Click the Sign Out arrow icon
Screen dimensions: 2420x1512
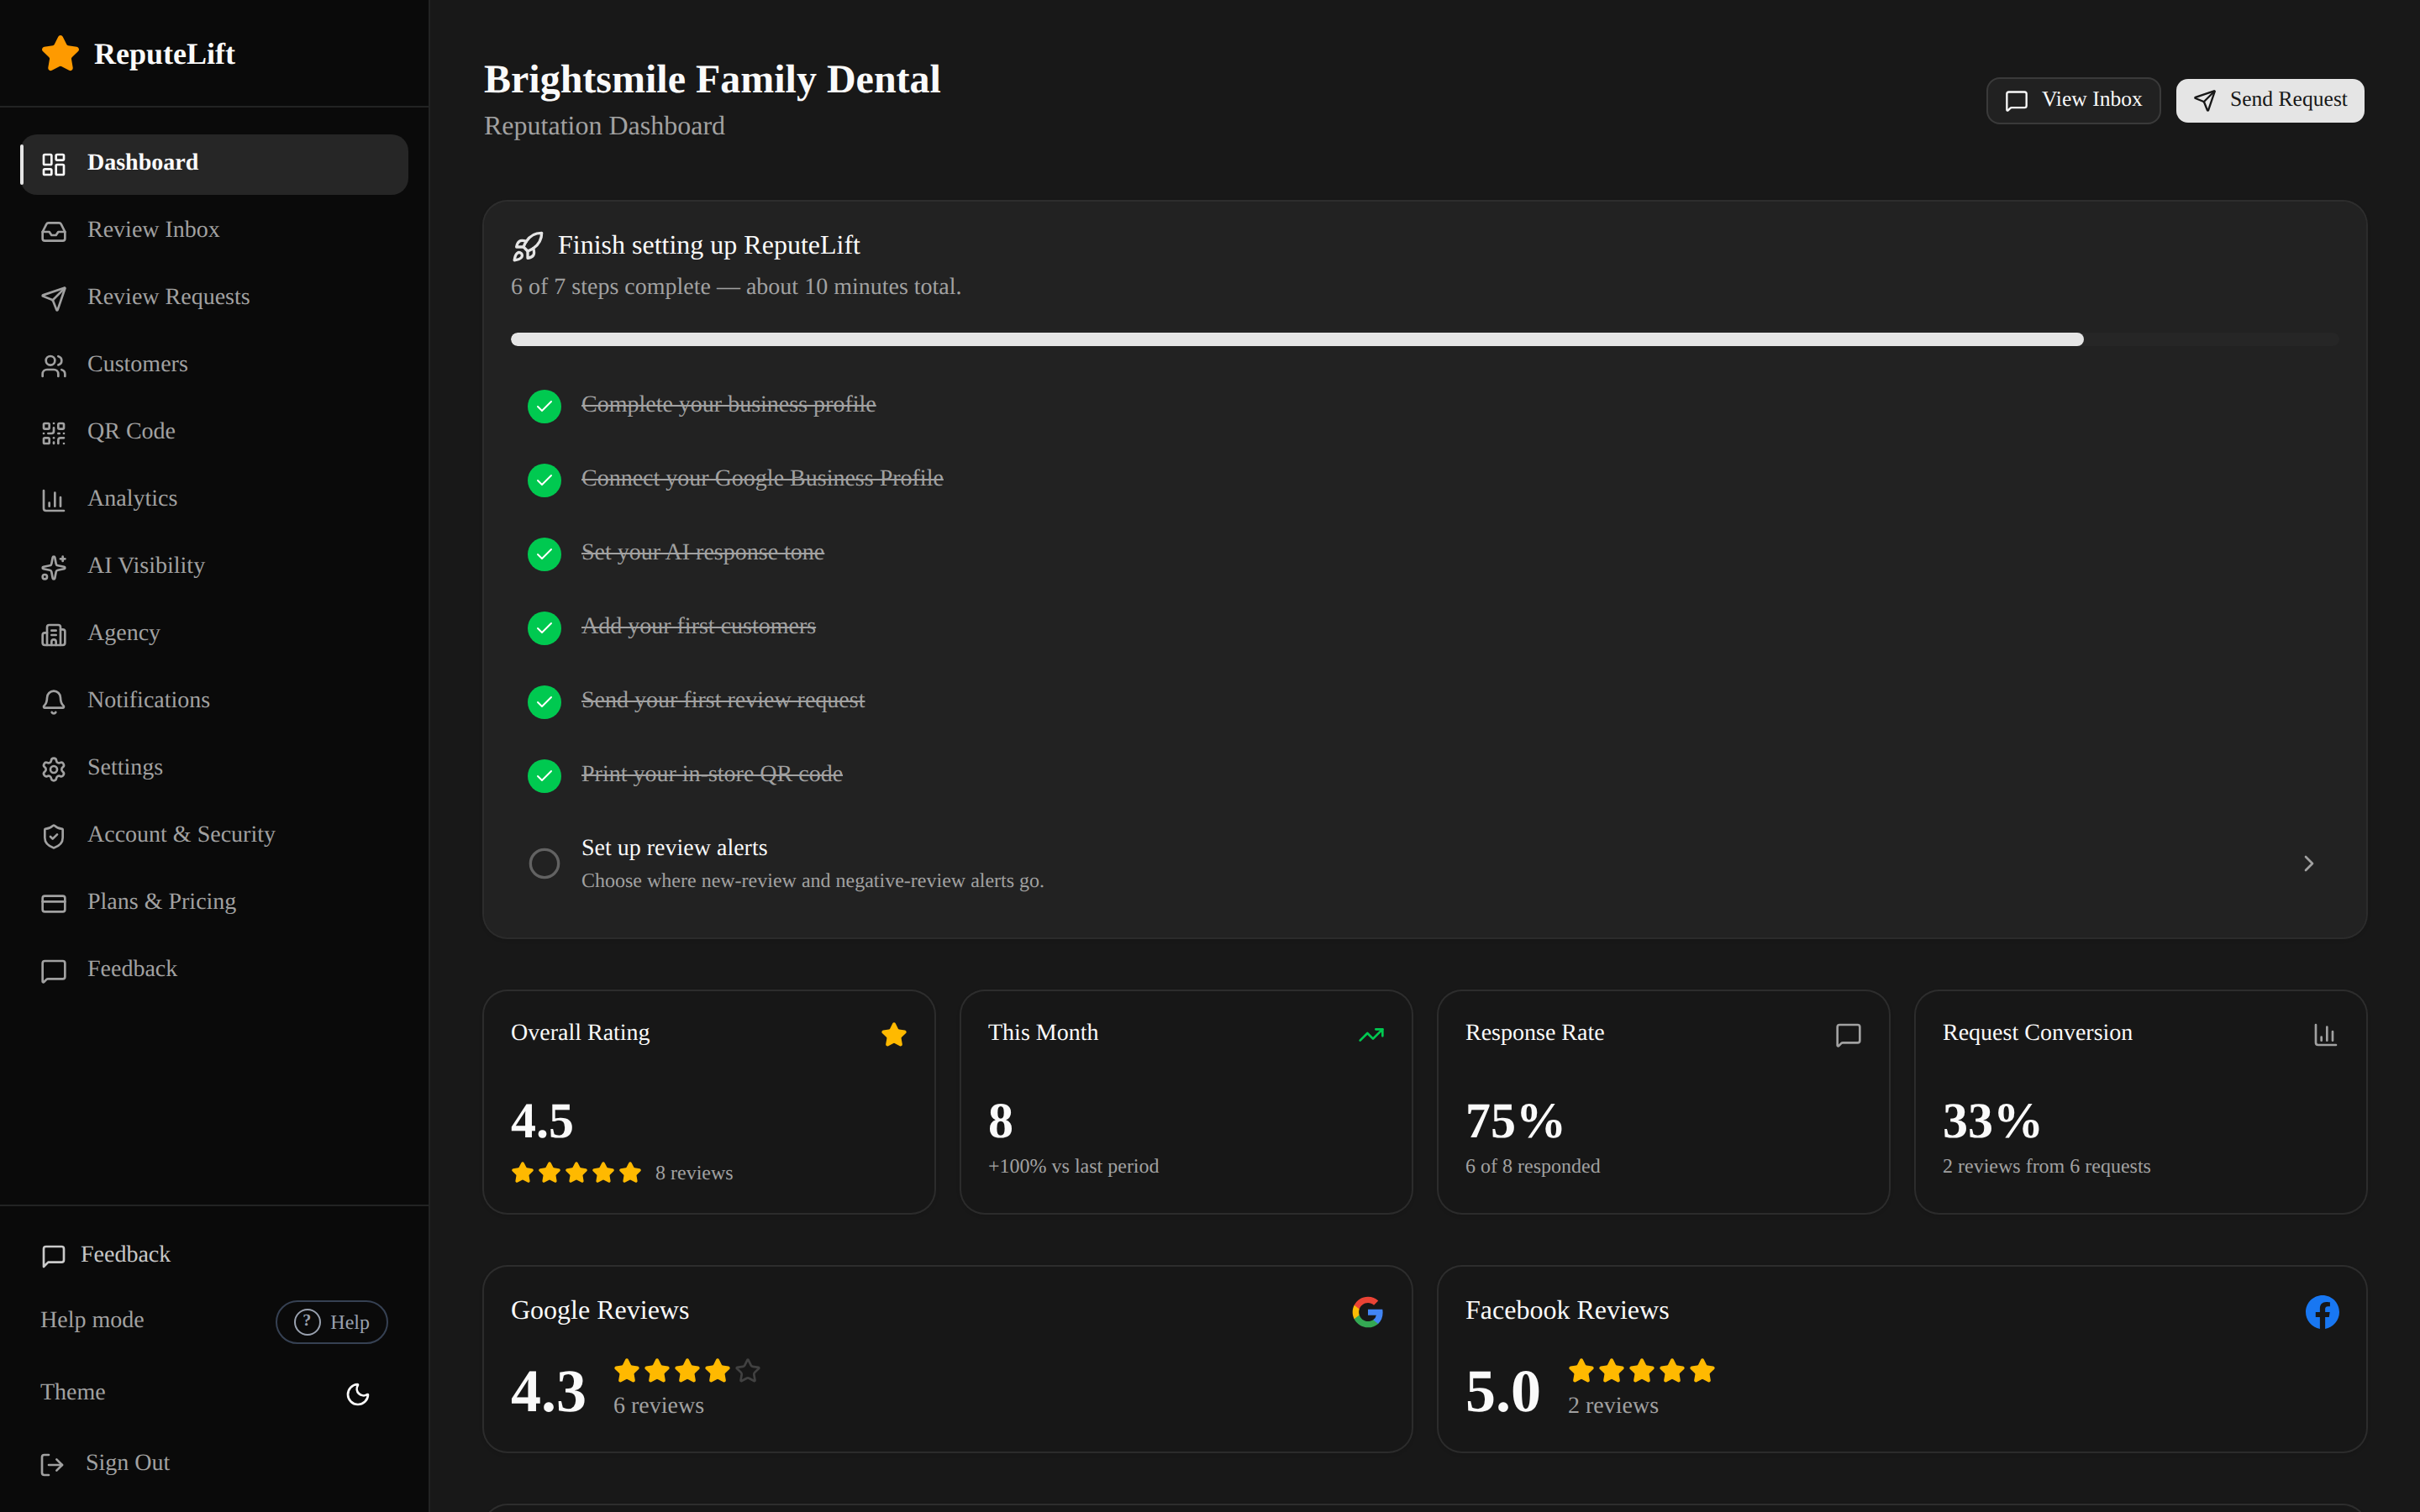[52, 1464]
